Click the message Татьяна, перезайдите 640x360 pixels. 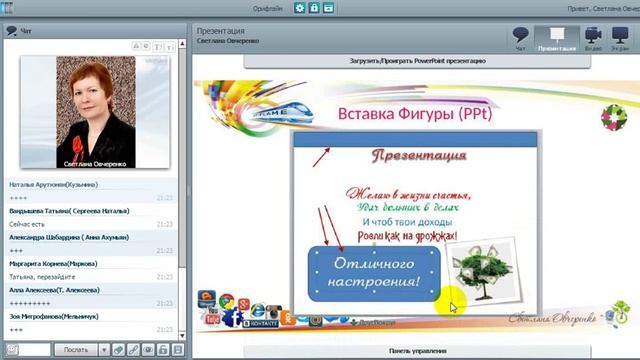pyautogui.click(x=42, y=277)
